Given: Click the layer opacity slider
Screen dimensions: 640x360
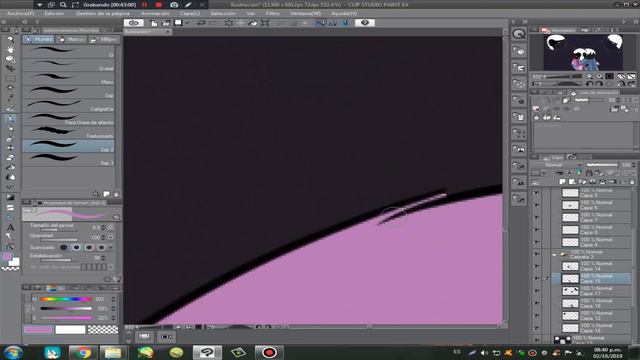Looking at the screenshot, I should (602, 165).
